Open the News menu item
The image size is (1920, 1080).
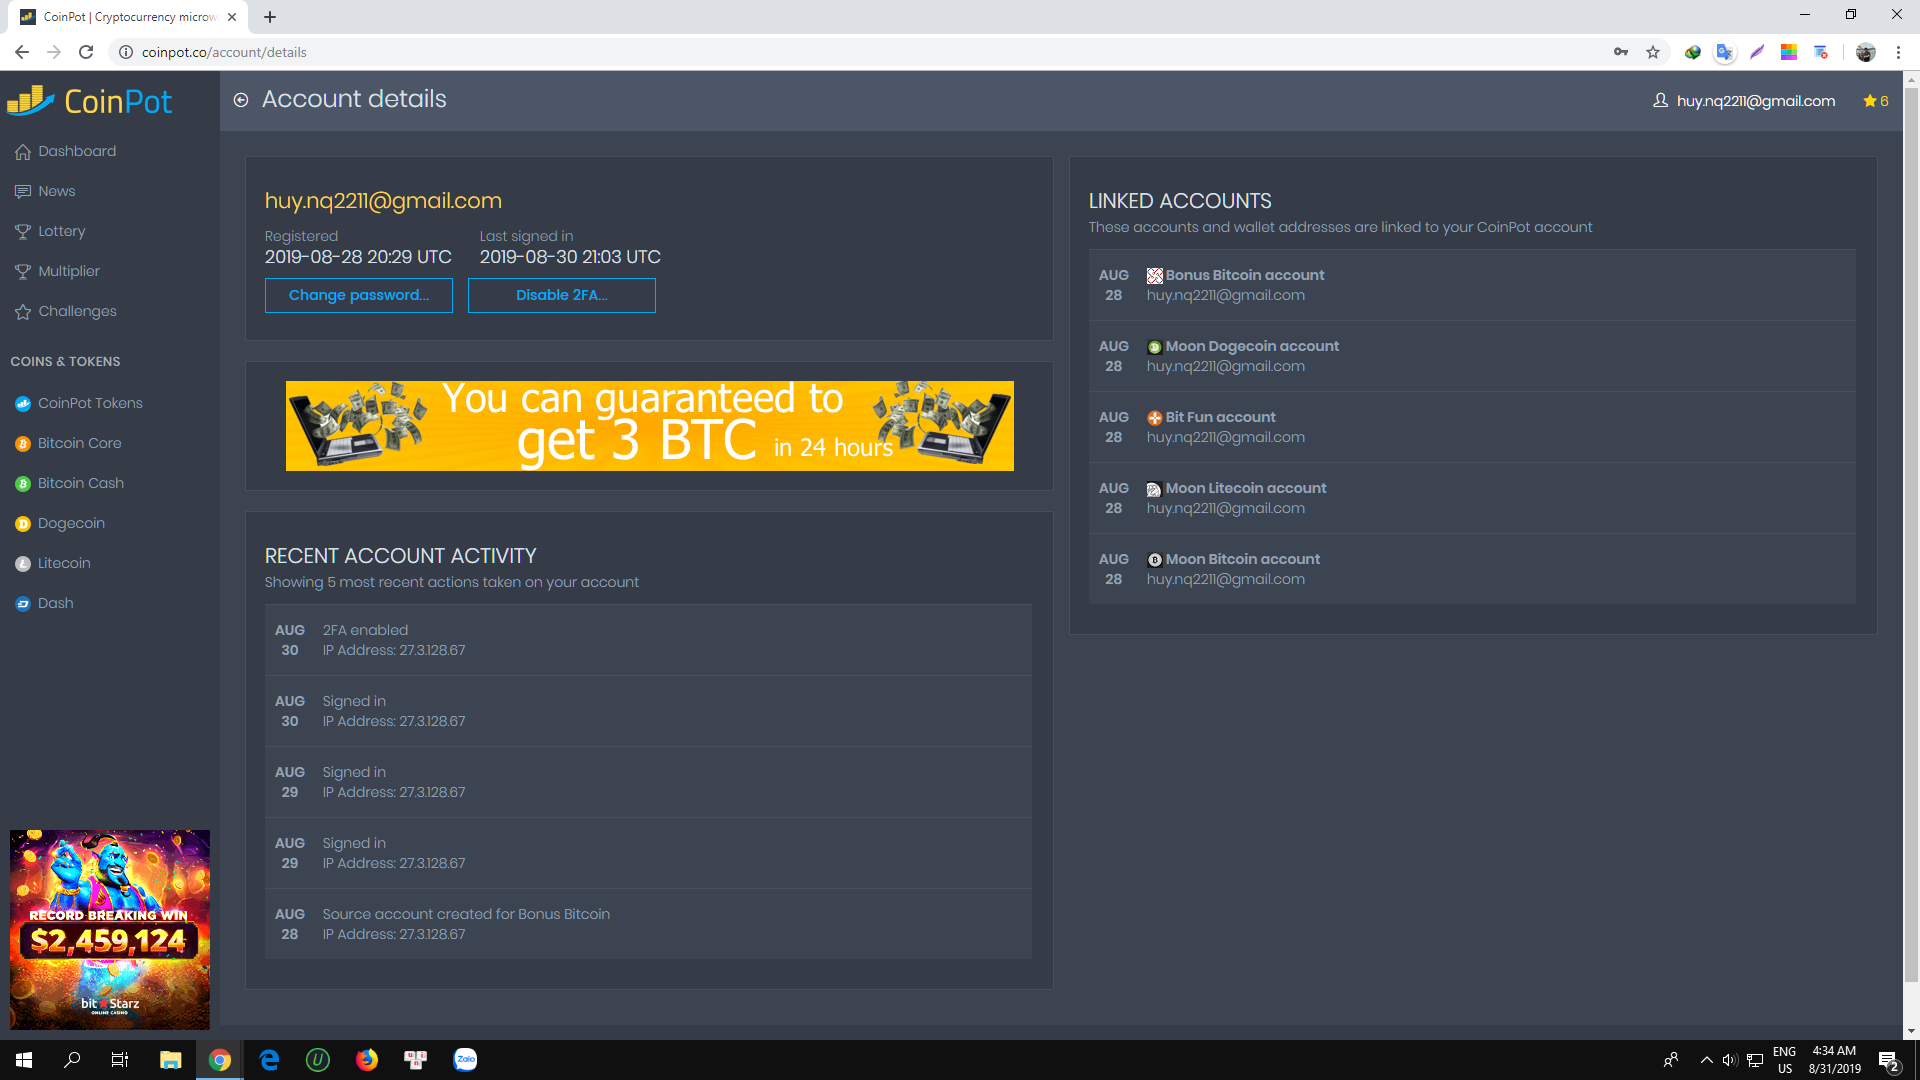(x=56, y=191)
